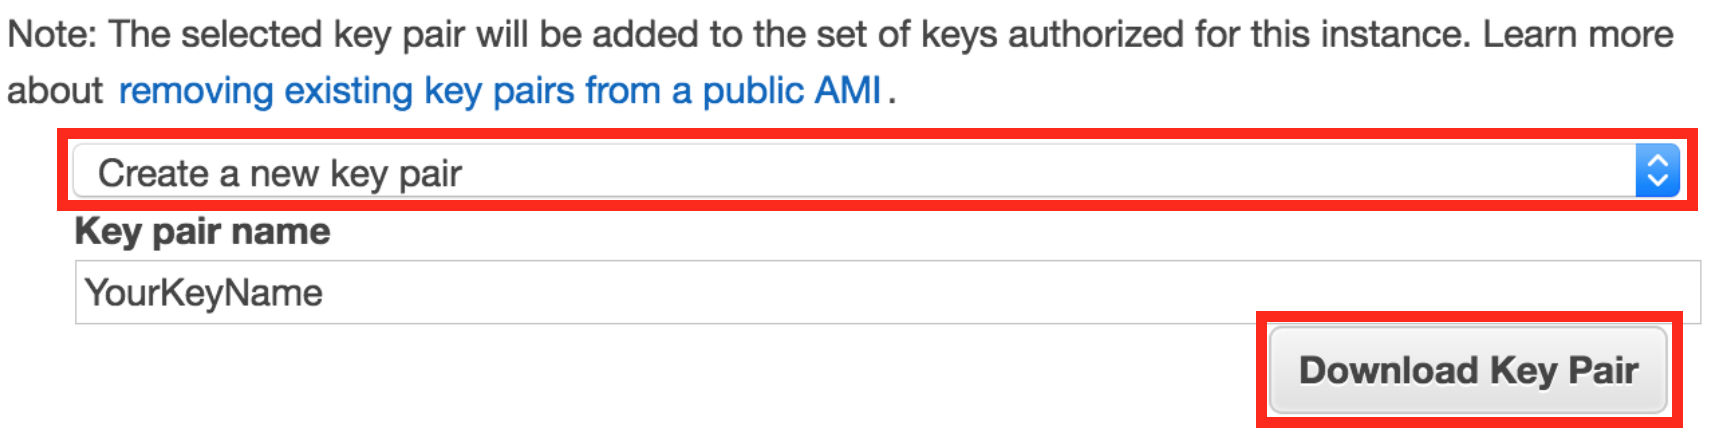
Task: Click the Key pair name label
Action: tap(202, 231)
